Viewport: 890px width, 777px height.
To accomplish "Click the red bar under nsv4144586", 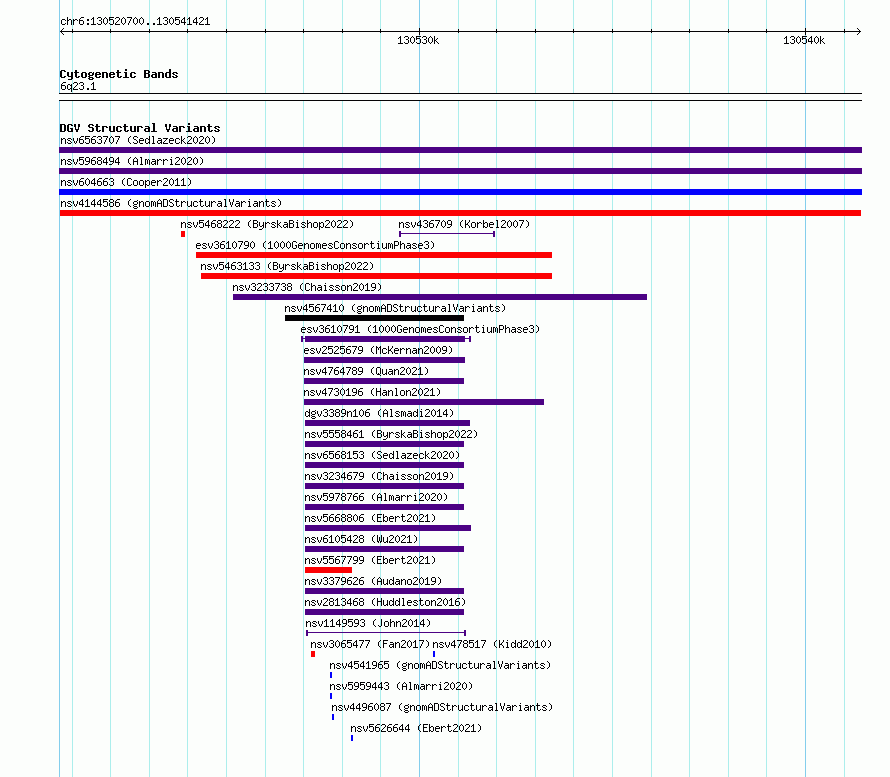I will [460, 213].
